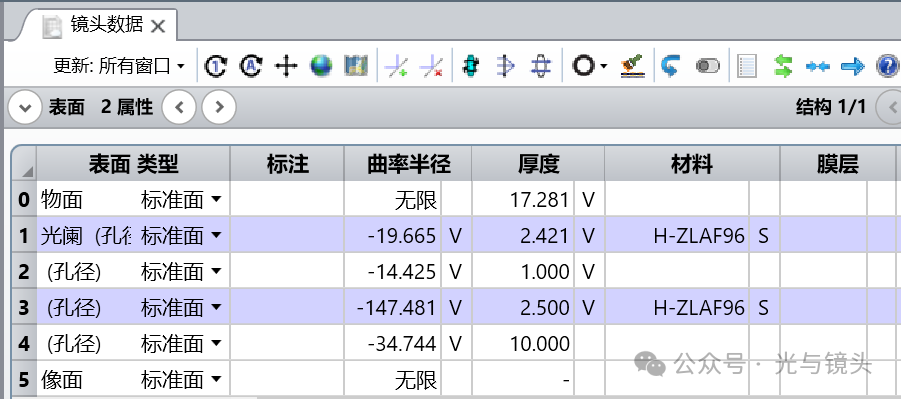Screen dimensions: 901x399
Task: Click the V solve beside radius -34.744
Action: point(455,344)
